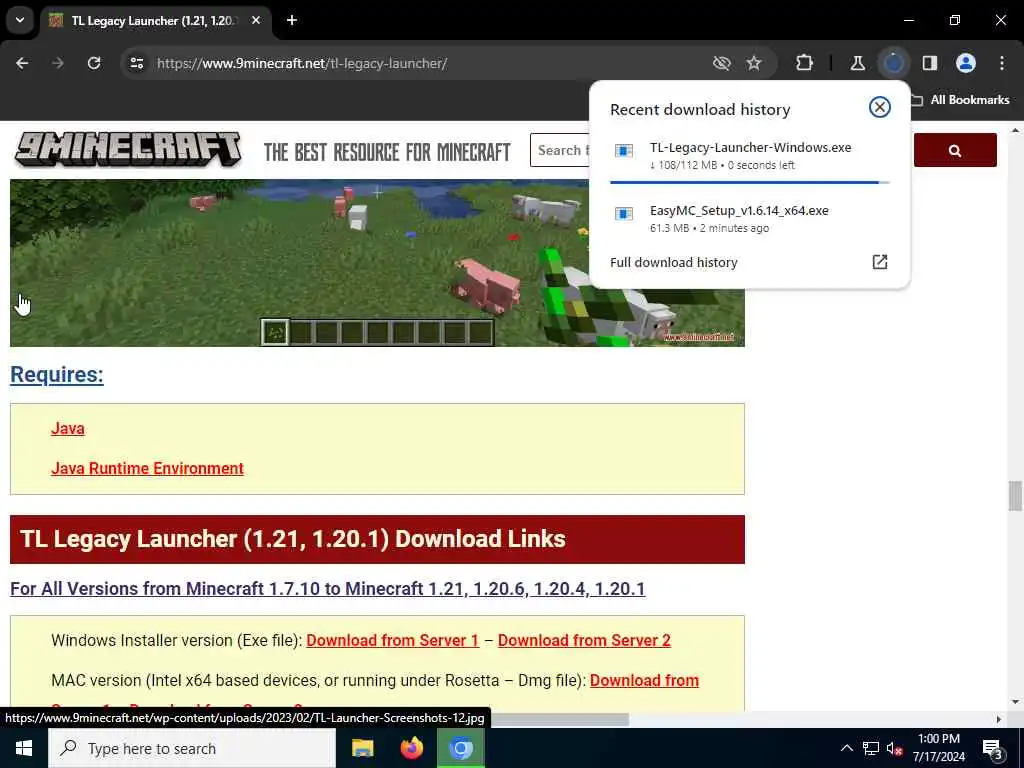Image resolution: width=1024 pixels, height=768 pixels.
Task: Click the MAC version Download from link
Action: click(645, 680)
